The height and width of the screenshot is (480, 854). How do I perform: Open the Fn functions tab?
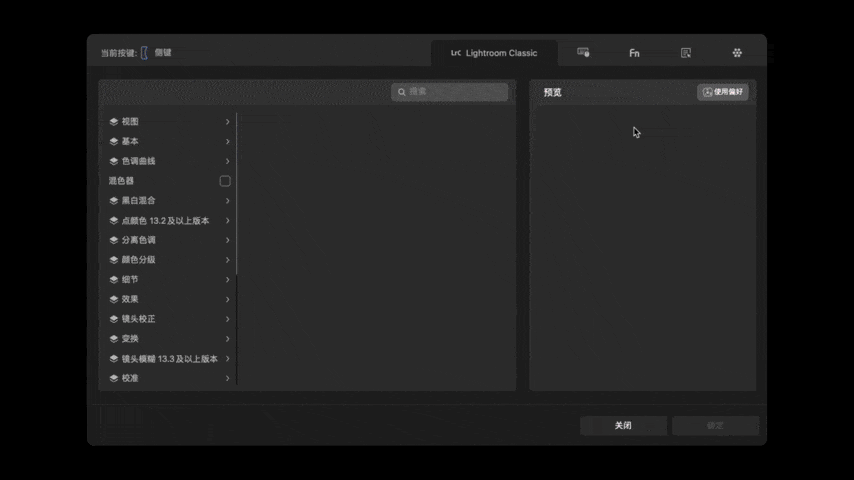point(635,53)
